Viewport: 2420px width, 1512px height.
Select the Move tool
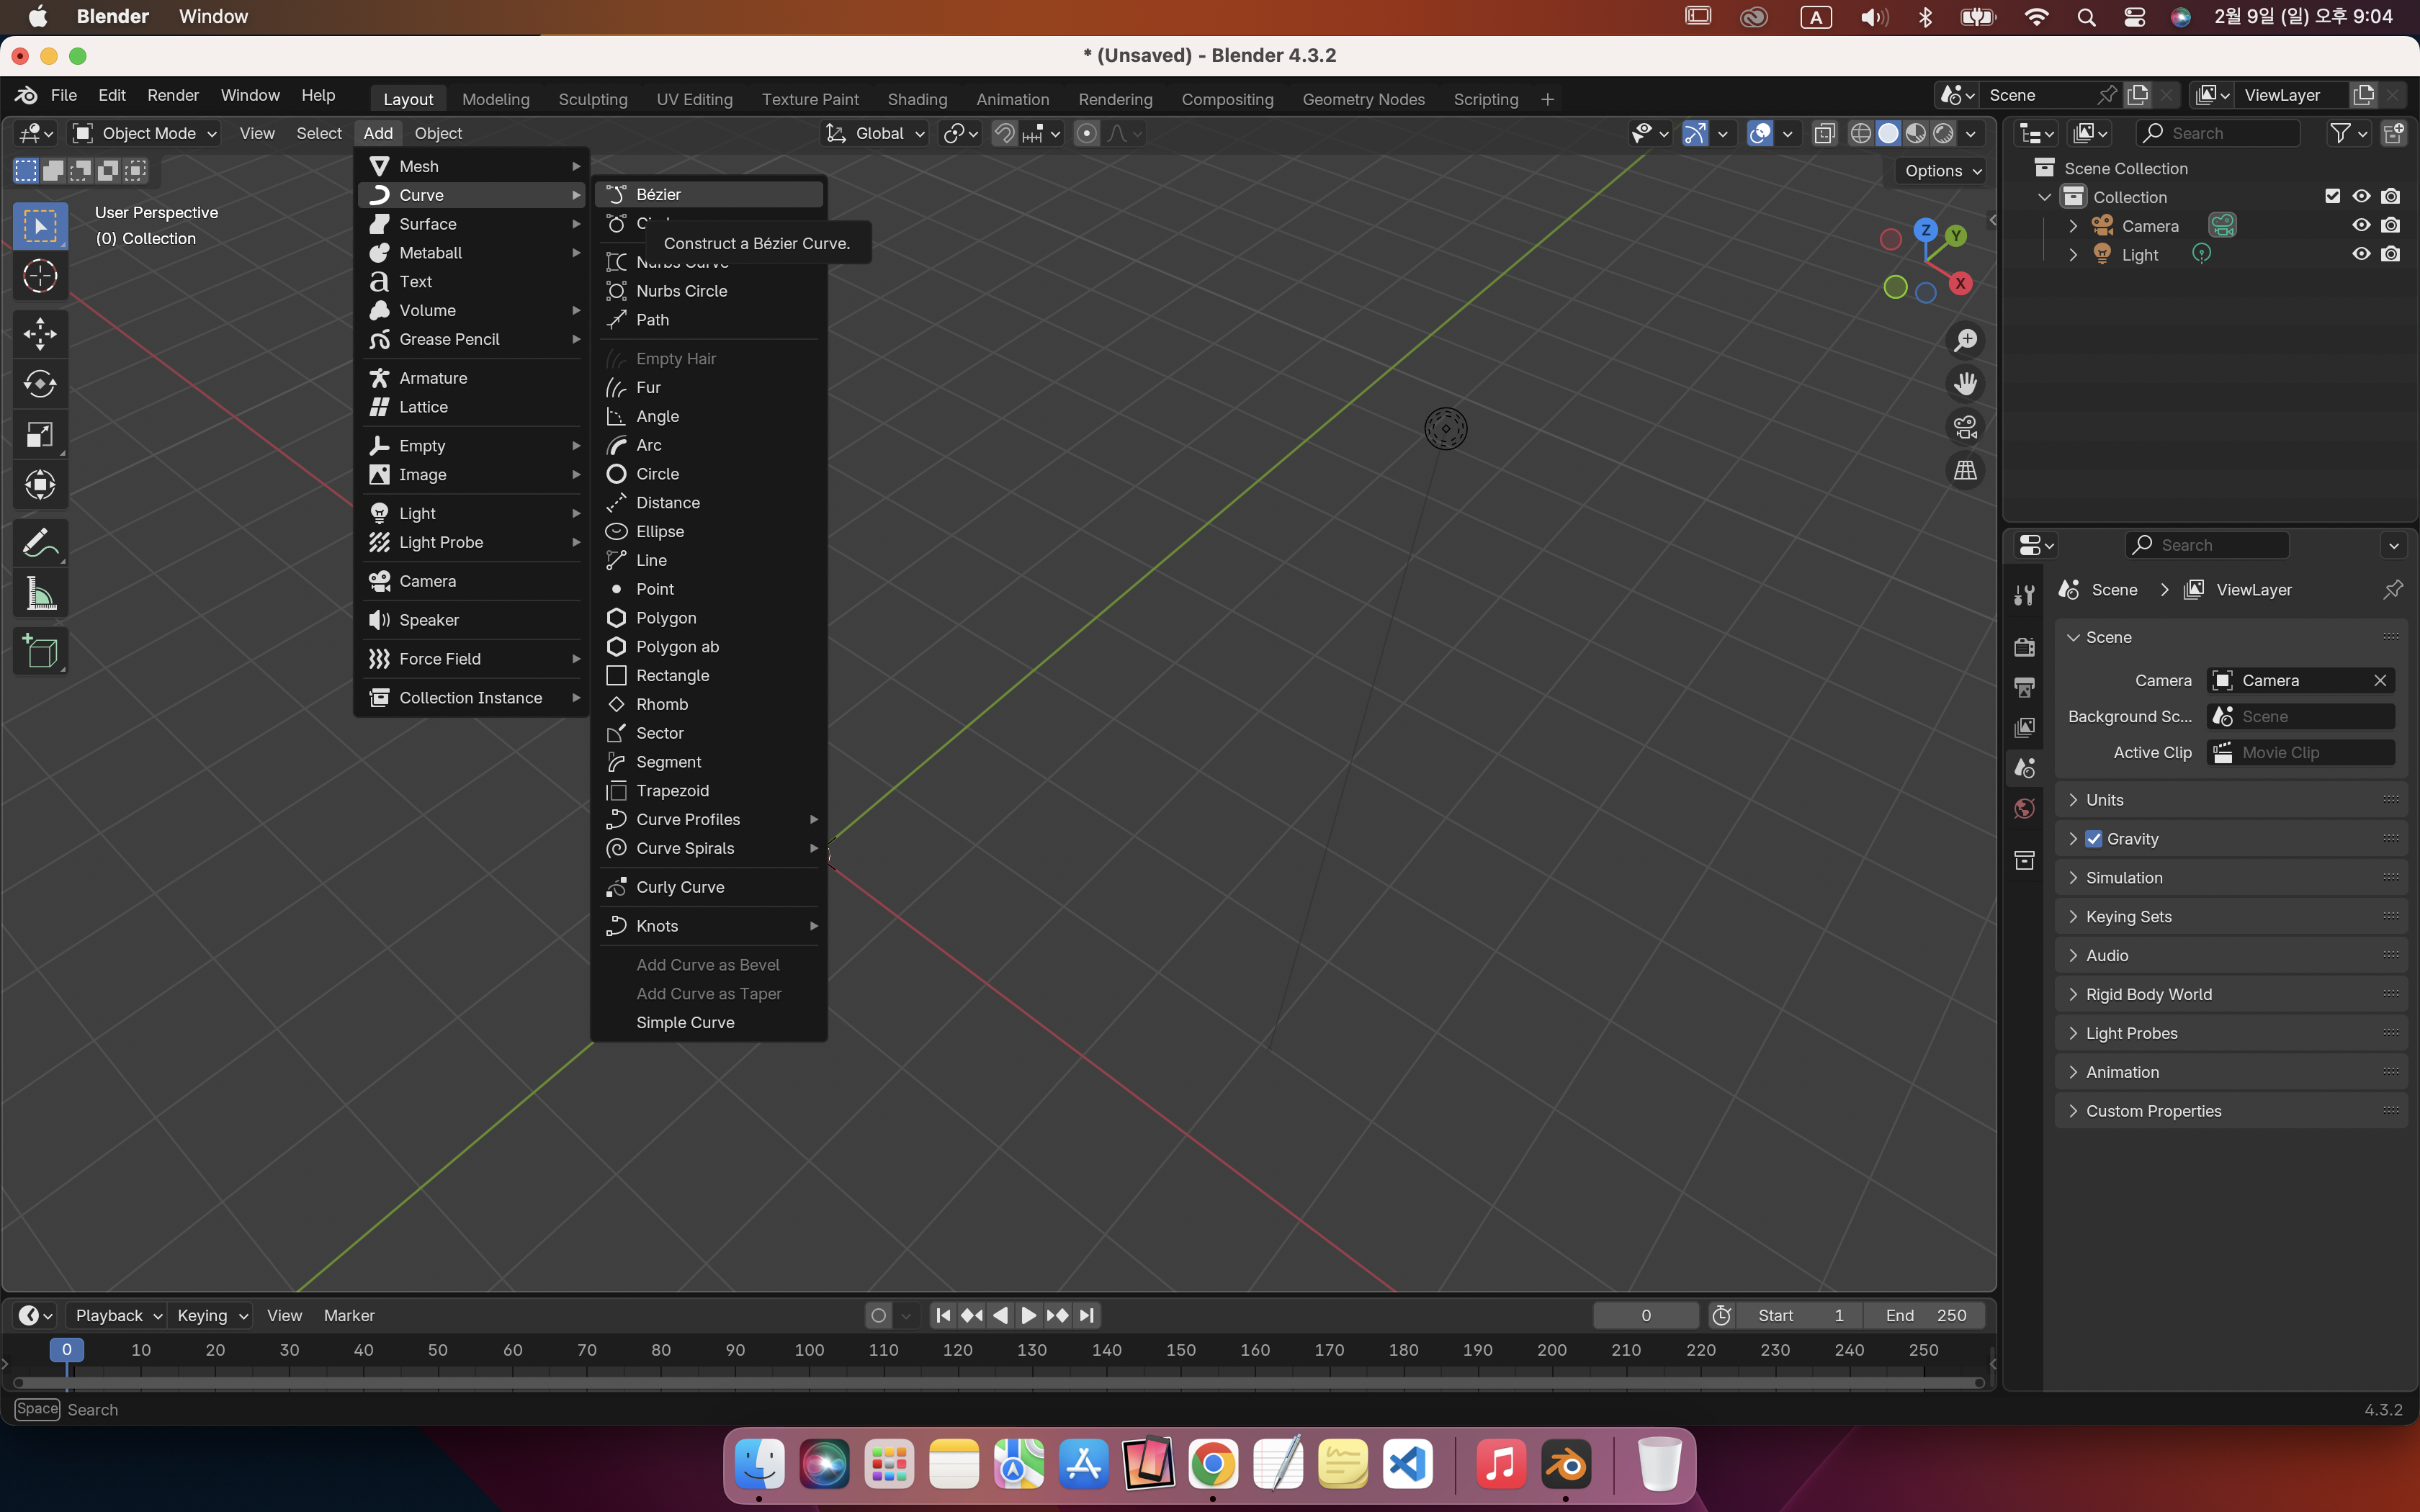tap(40, 334)
